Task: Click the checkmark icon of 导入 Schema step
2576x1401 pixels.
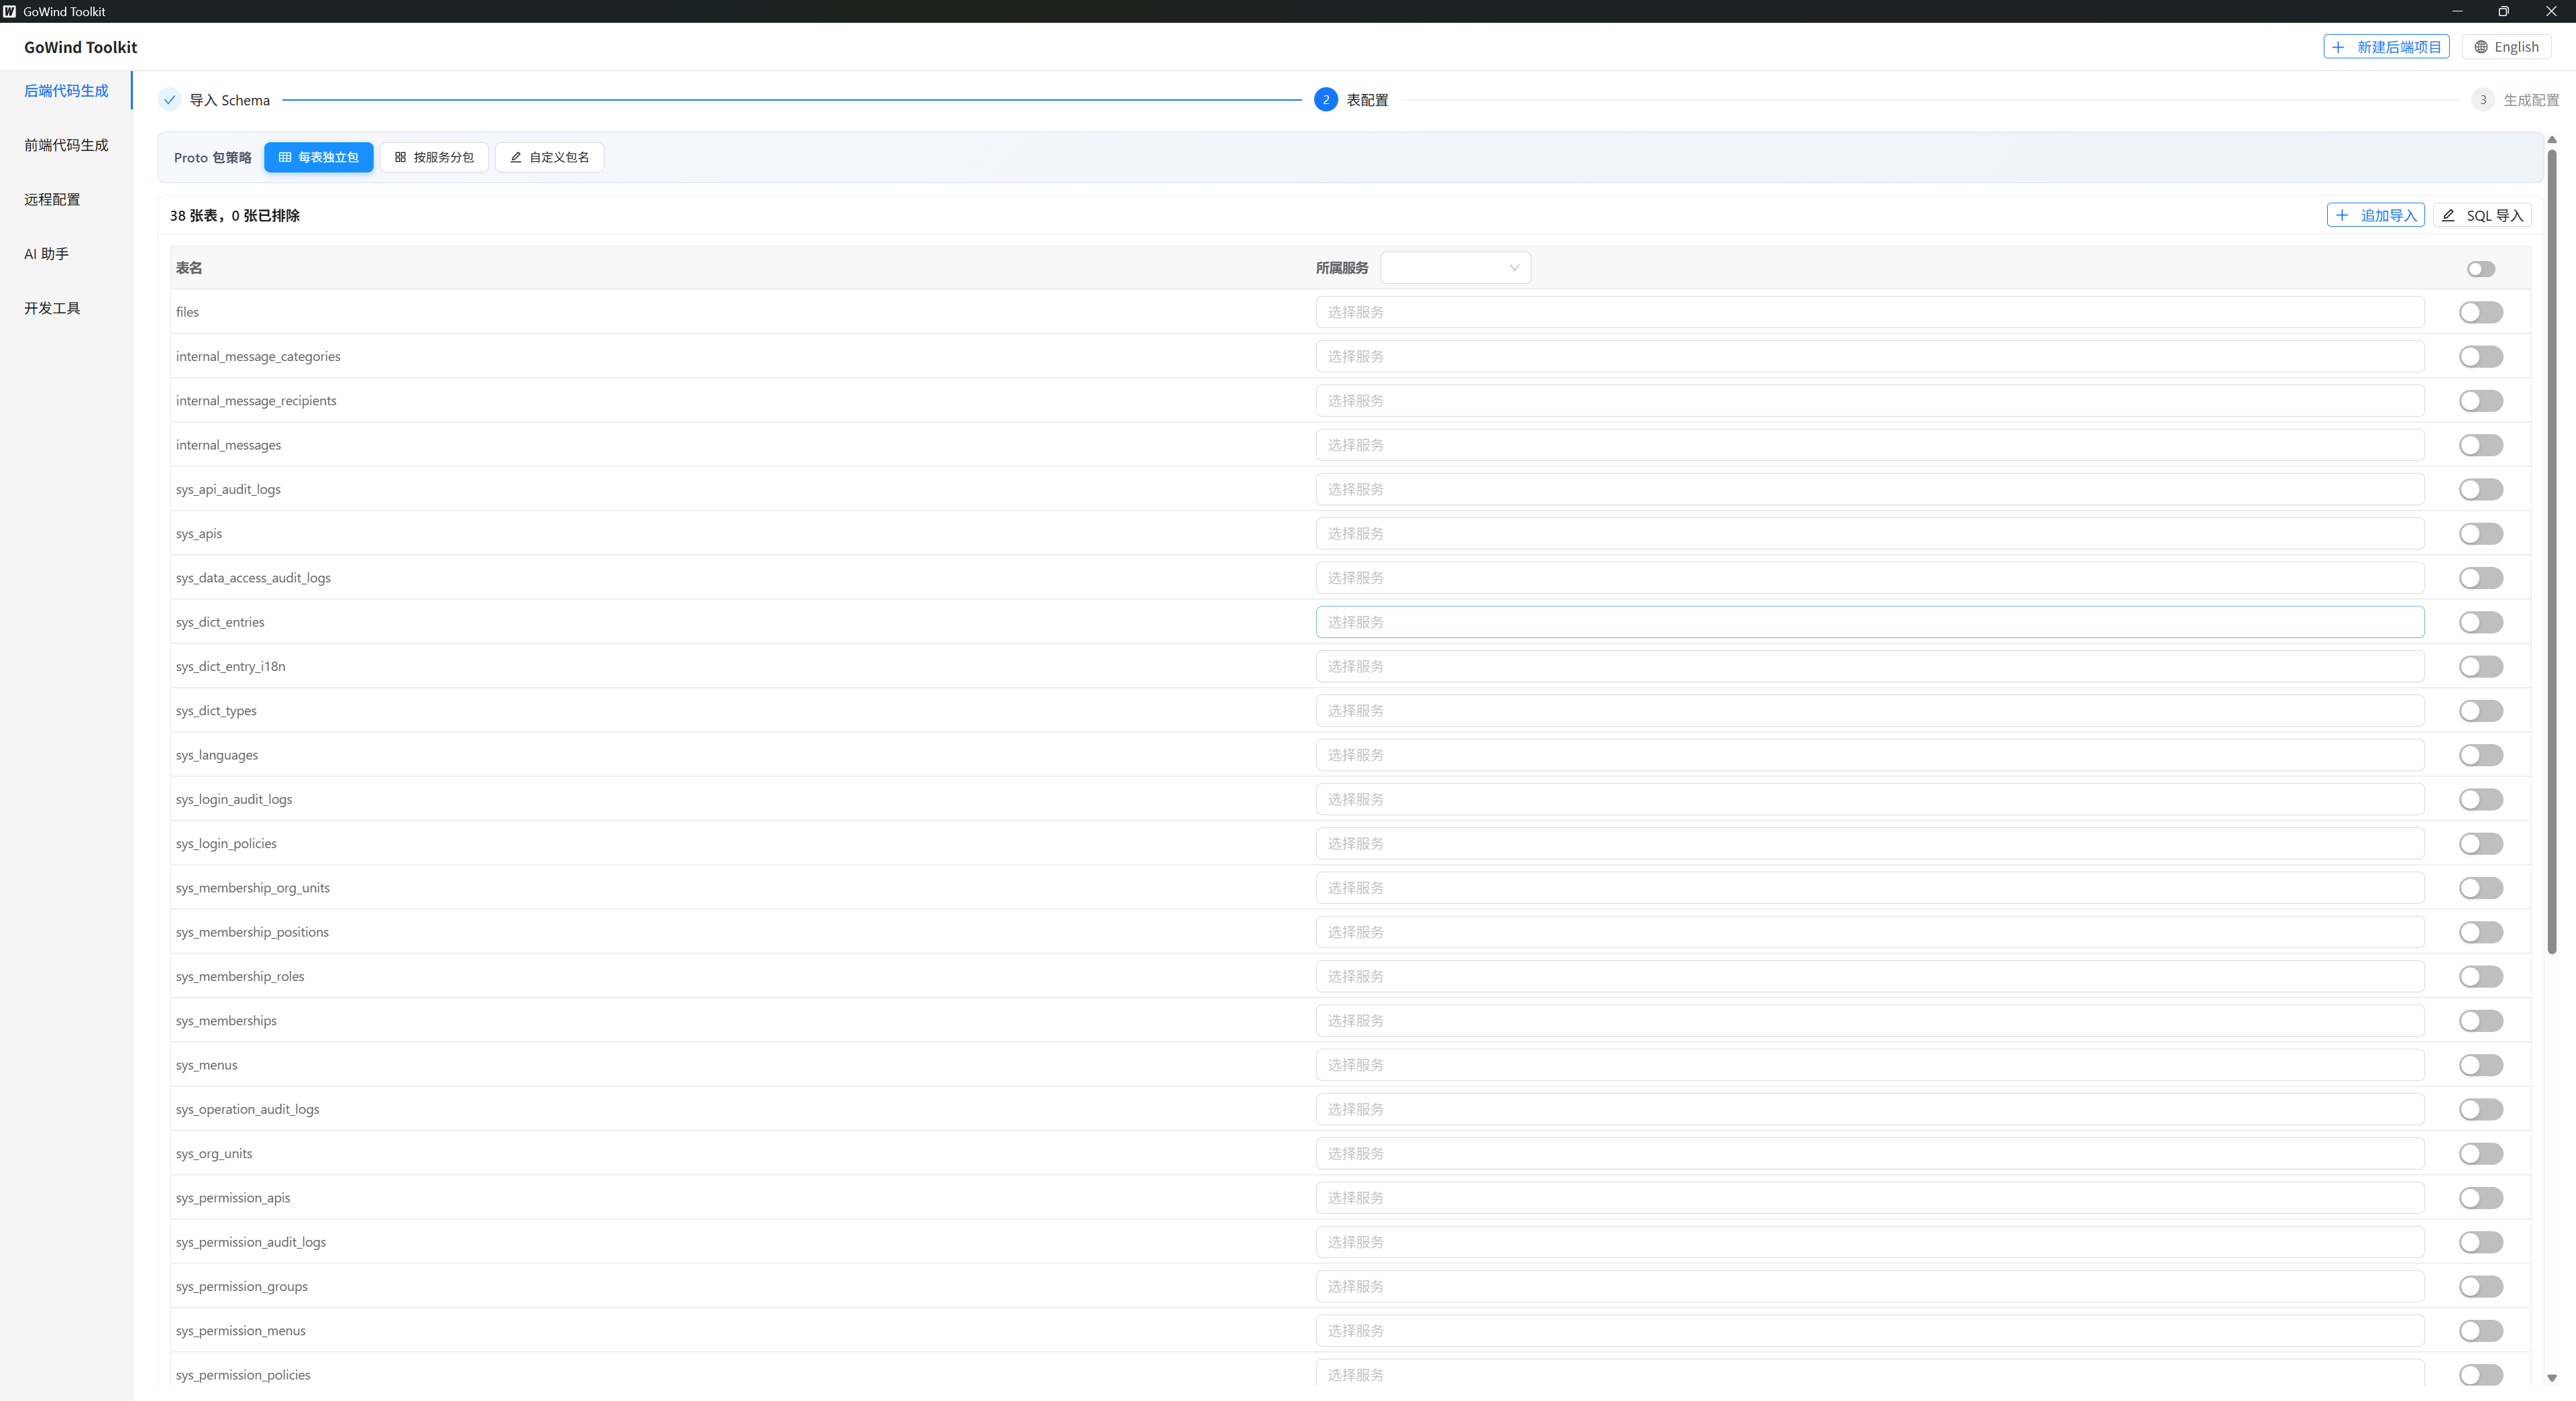Action: [x=170, y=100]
